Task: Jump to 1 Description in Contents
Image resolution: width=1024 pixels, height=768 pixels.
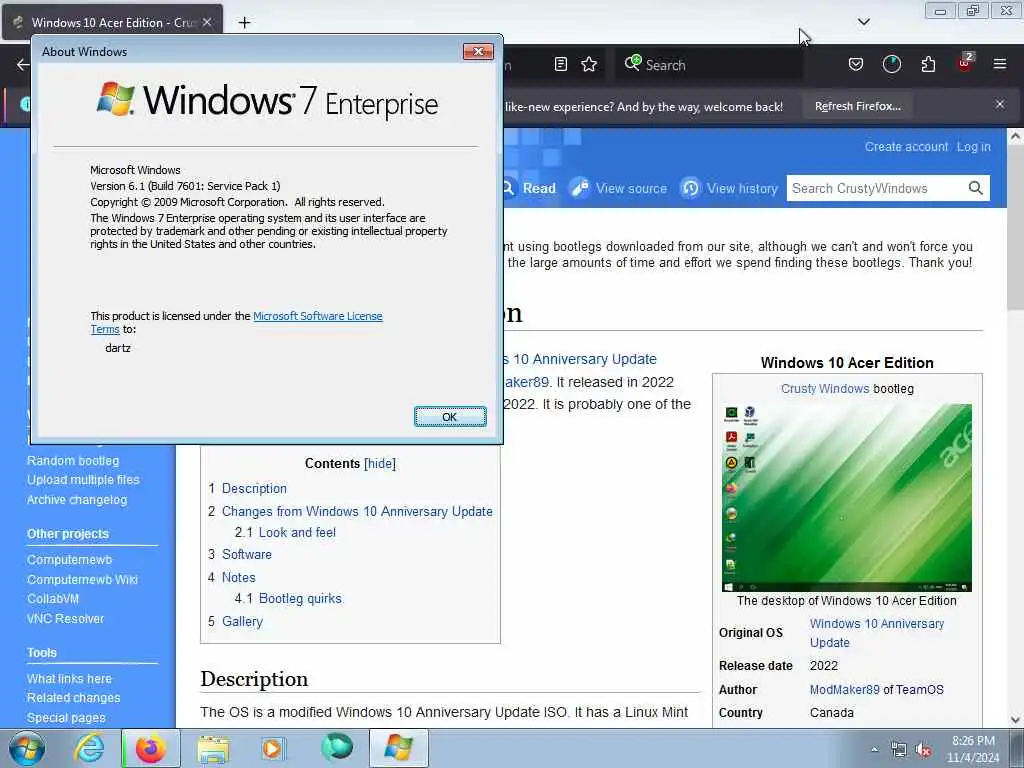Action: tap(254, 488)
